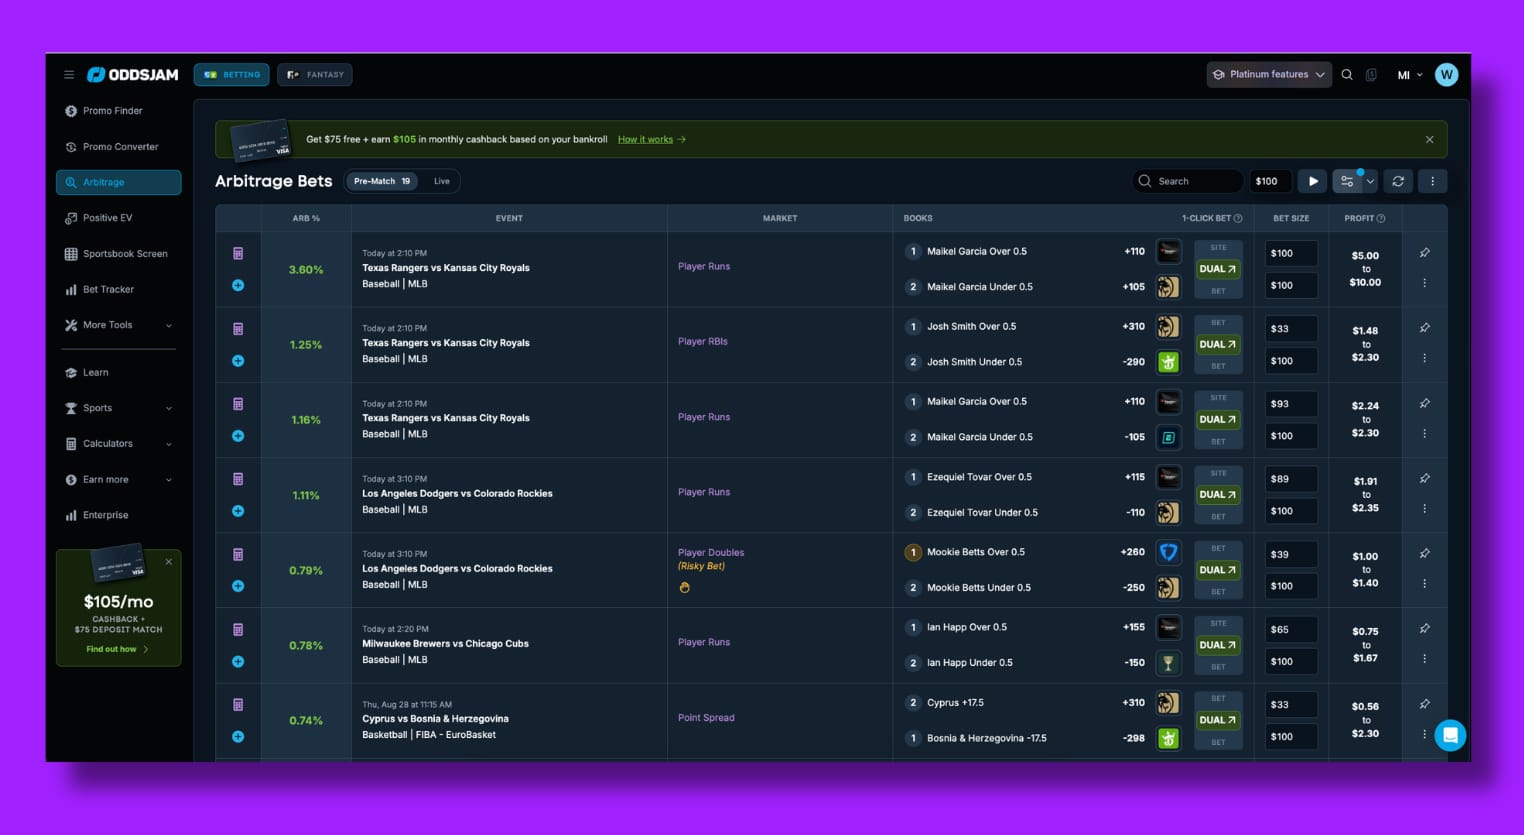The image size is (1524, 835).
Task: Close the cashback promo banner
Action: [1429, 140]
